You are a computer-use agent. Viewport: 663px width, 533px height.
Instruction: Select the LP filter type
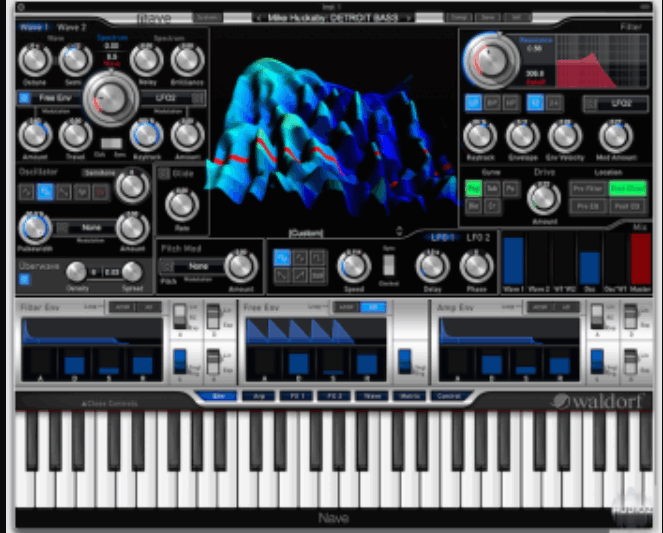[x=474, y=103]
